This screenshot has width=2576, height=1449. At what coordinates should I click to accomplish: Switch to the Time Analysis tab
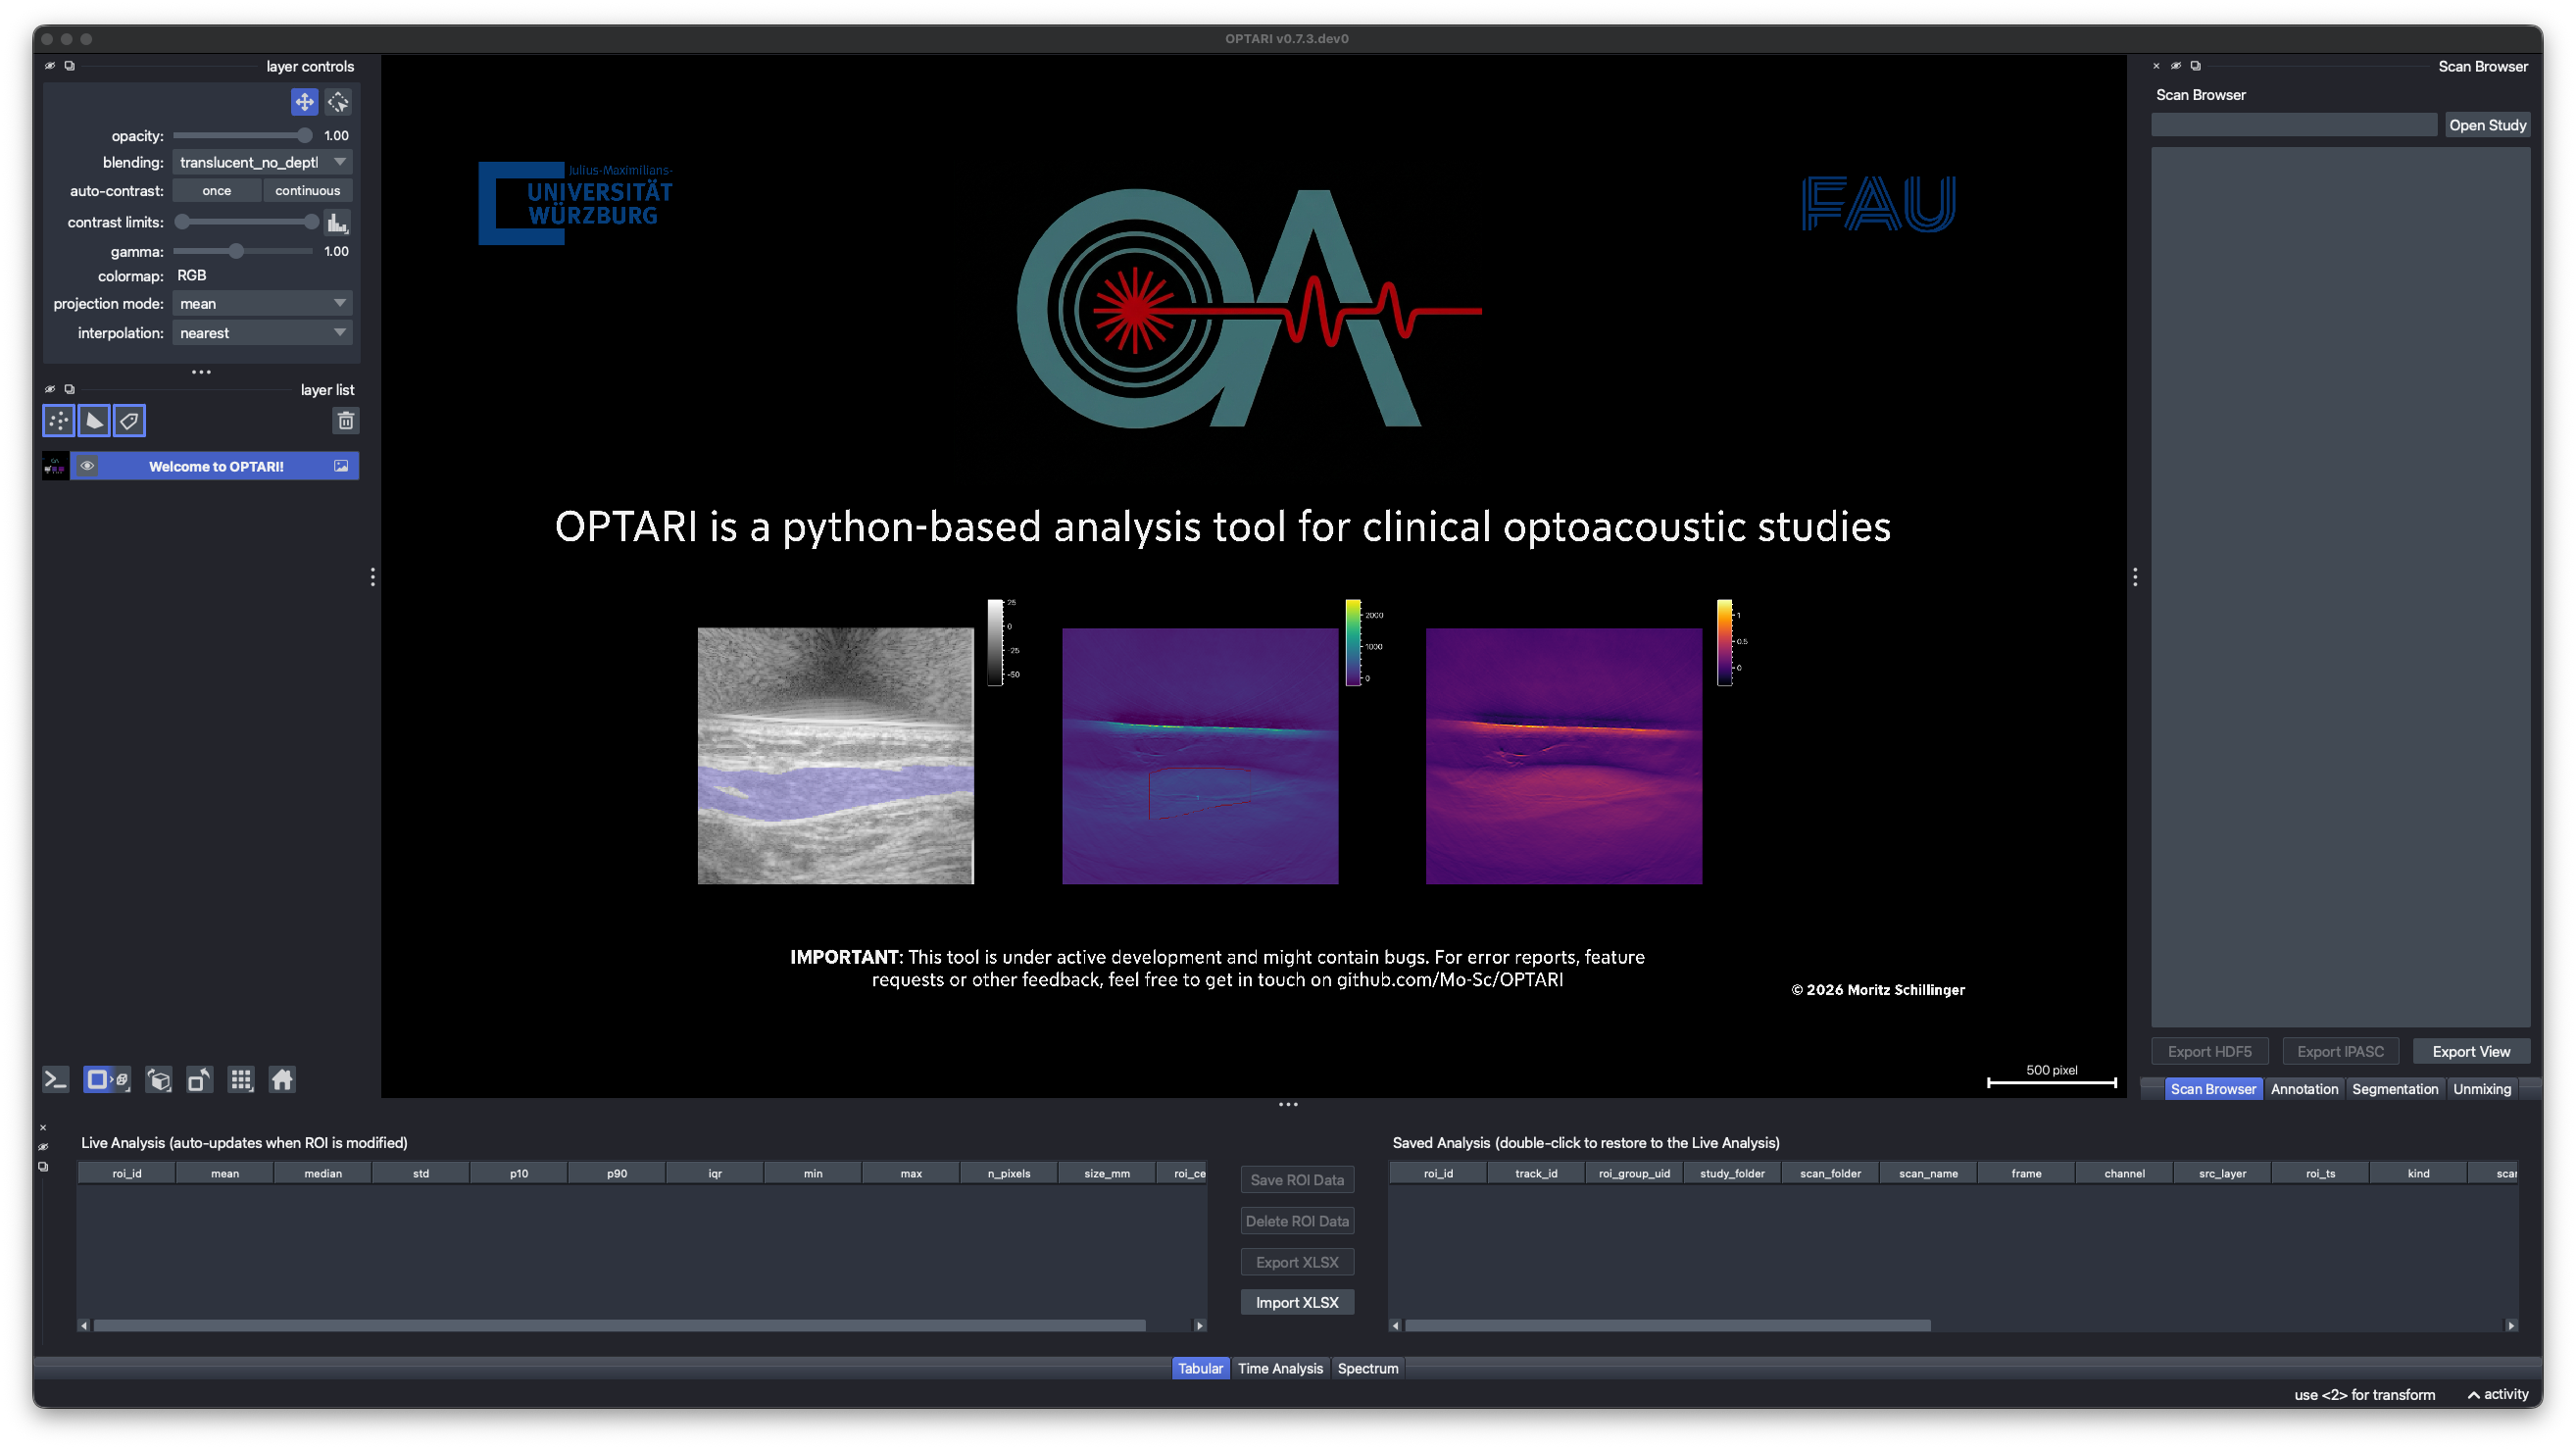pos(1280,1368)
